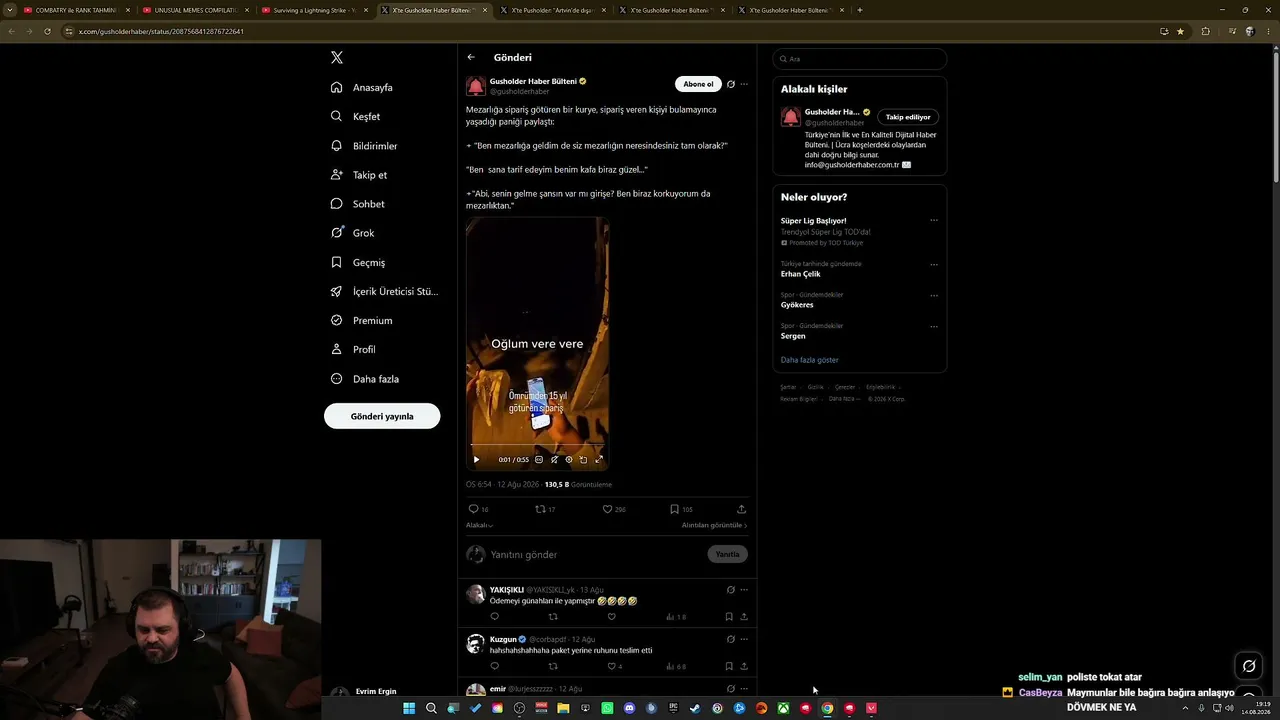
Task: Open Profil in the sidebar
Action: 353,349
